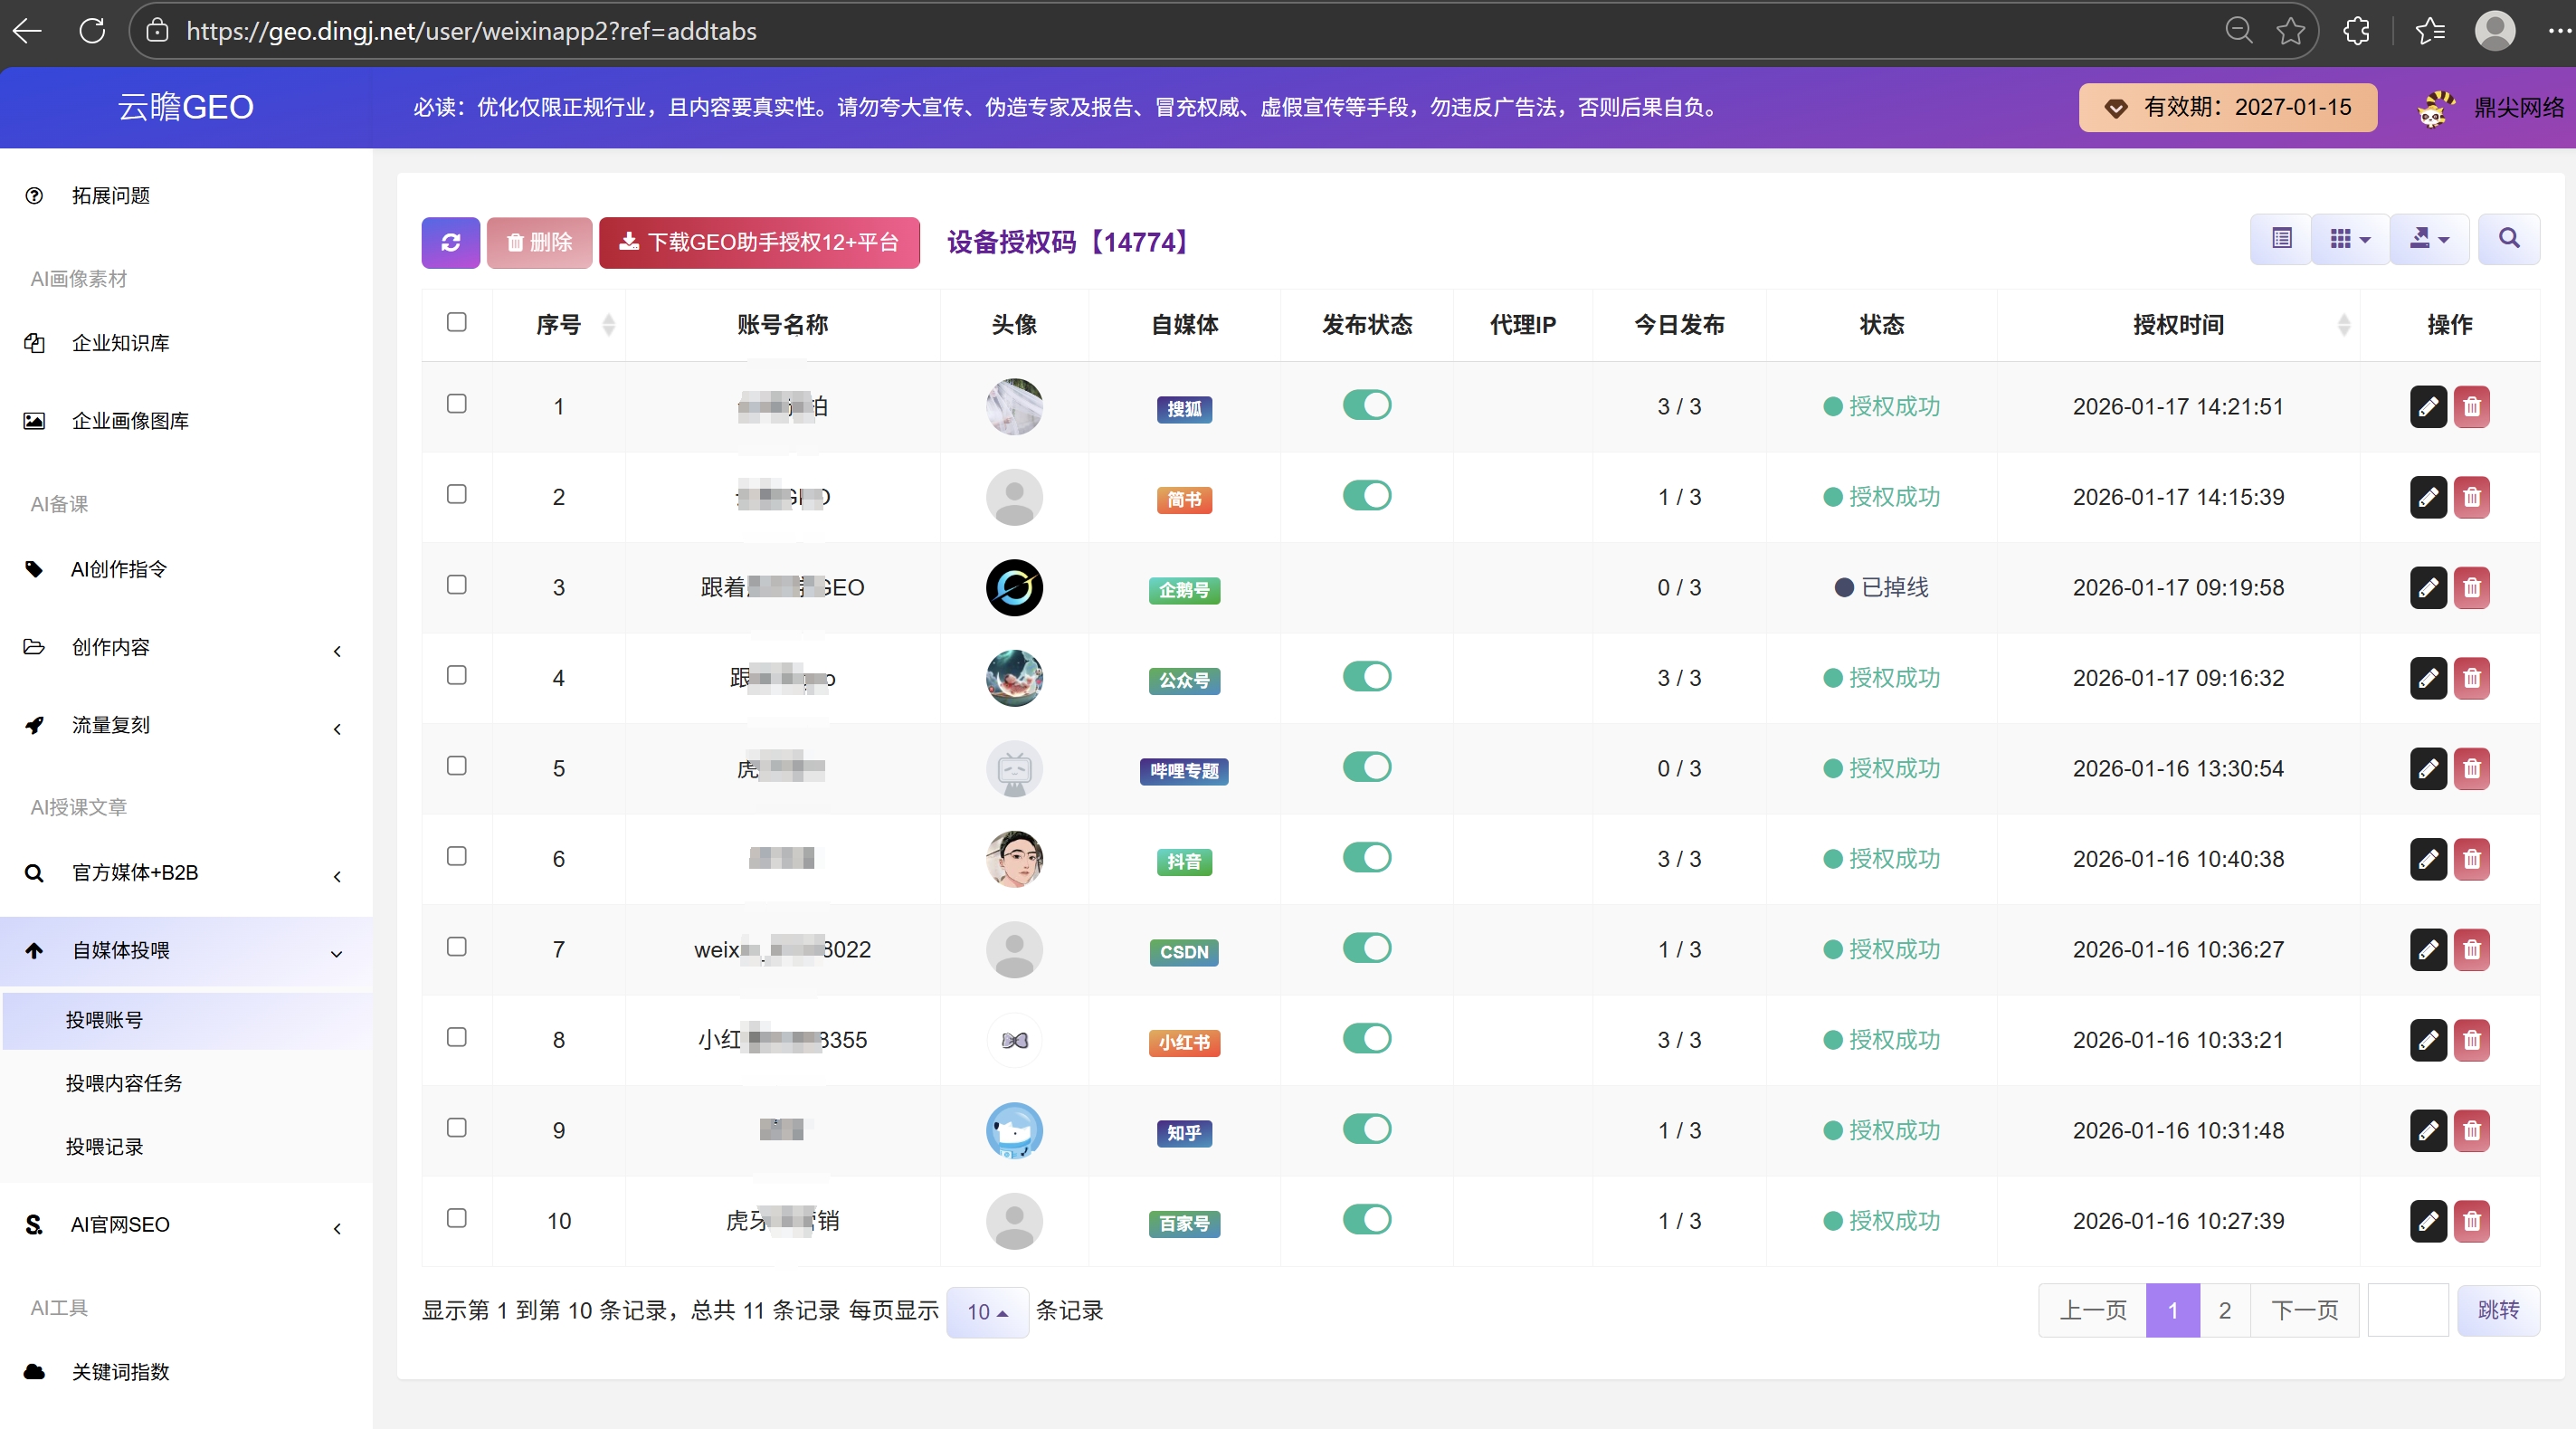Disable publish switch for 抖音 account

[1367, 857]
